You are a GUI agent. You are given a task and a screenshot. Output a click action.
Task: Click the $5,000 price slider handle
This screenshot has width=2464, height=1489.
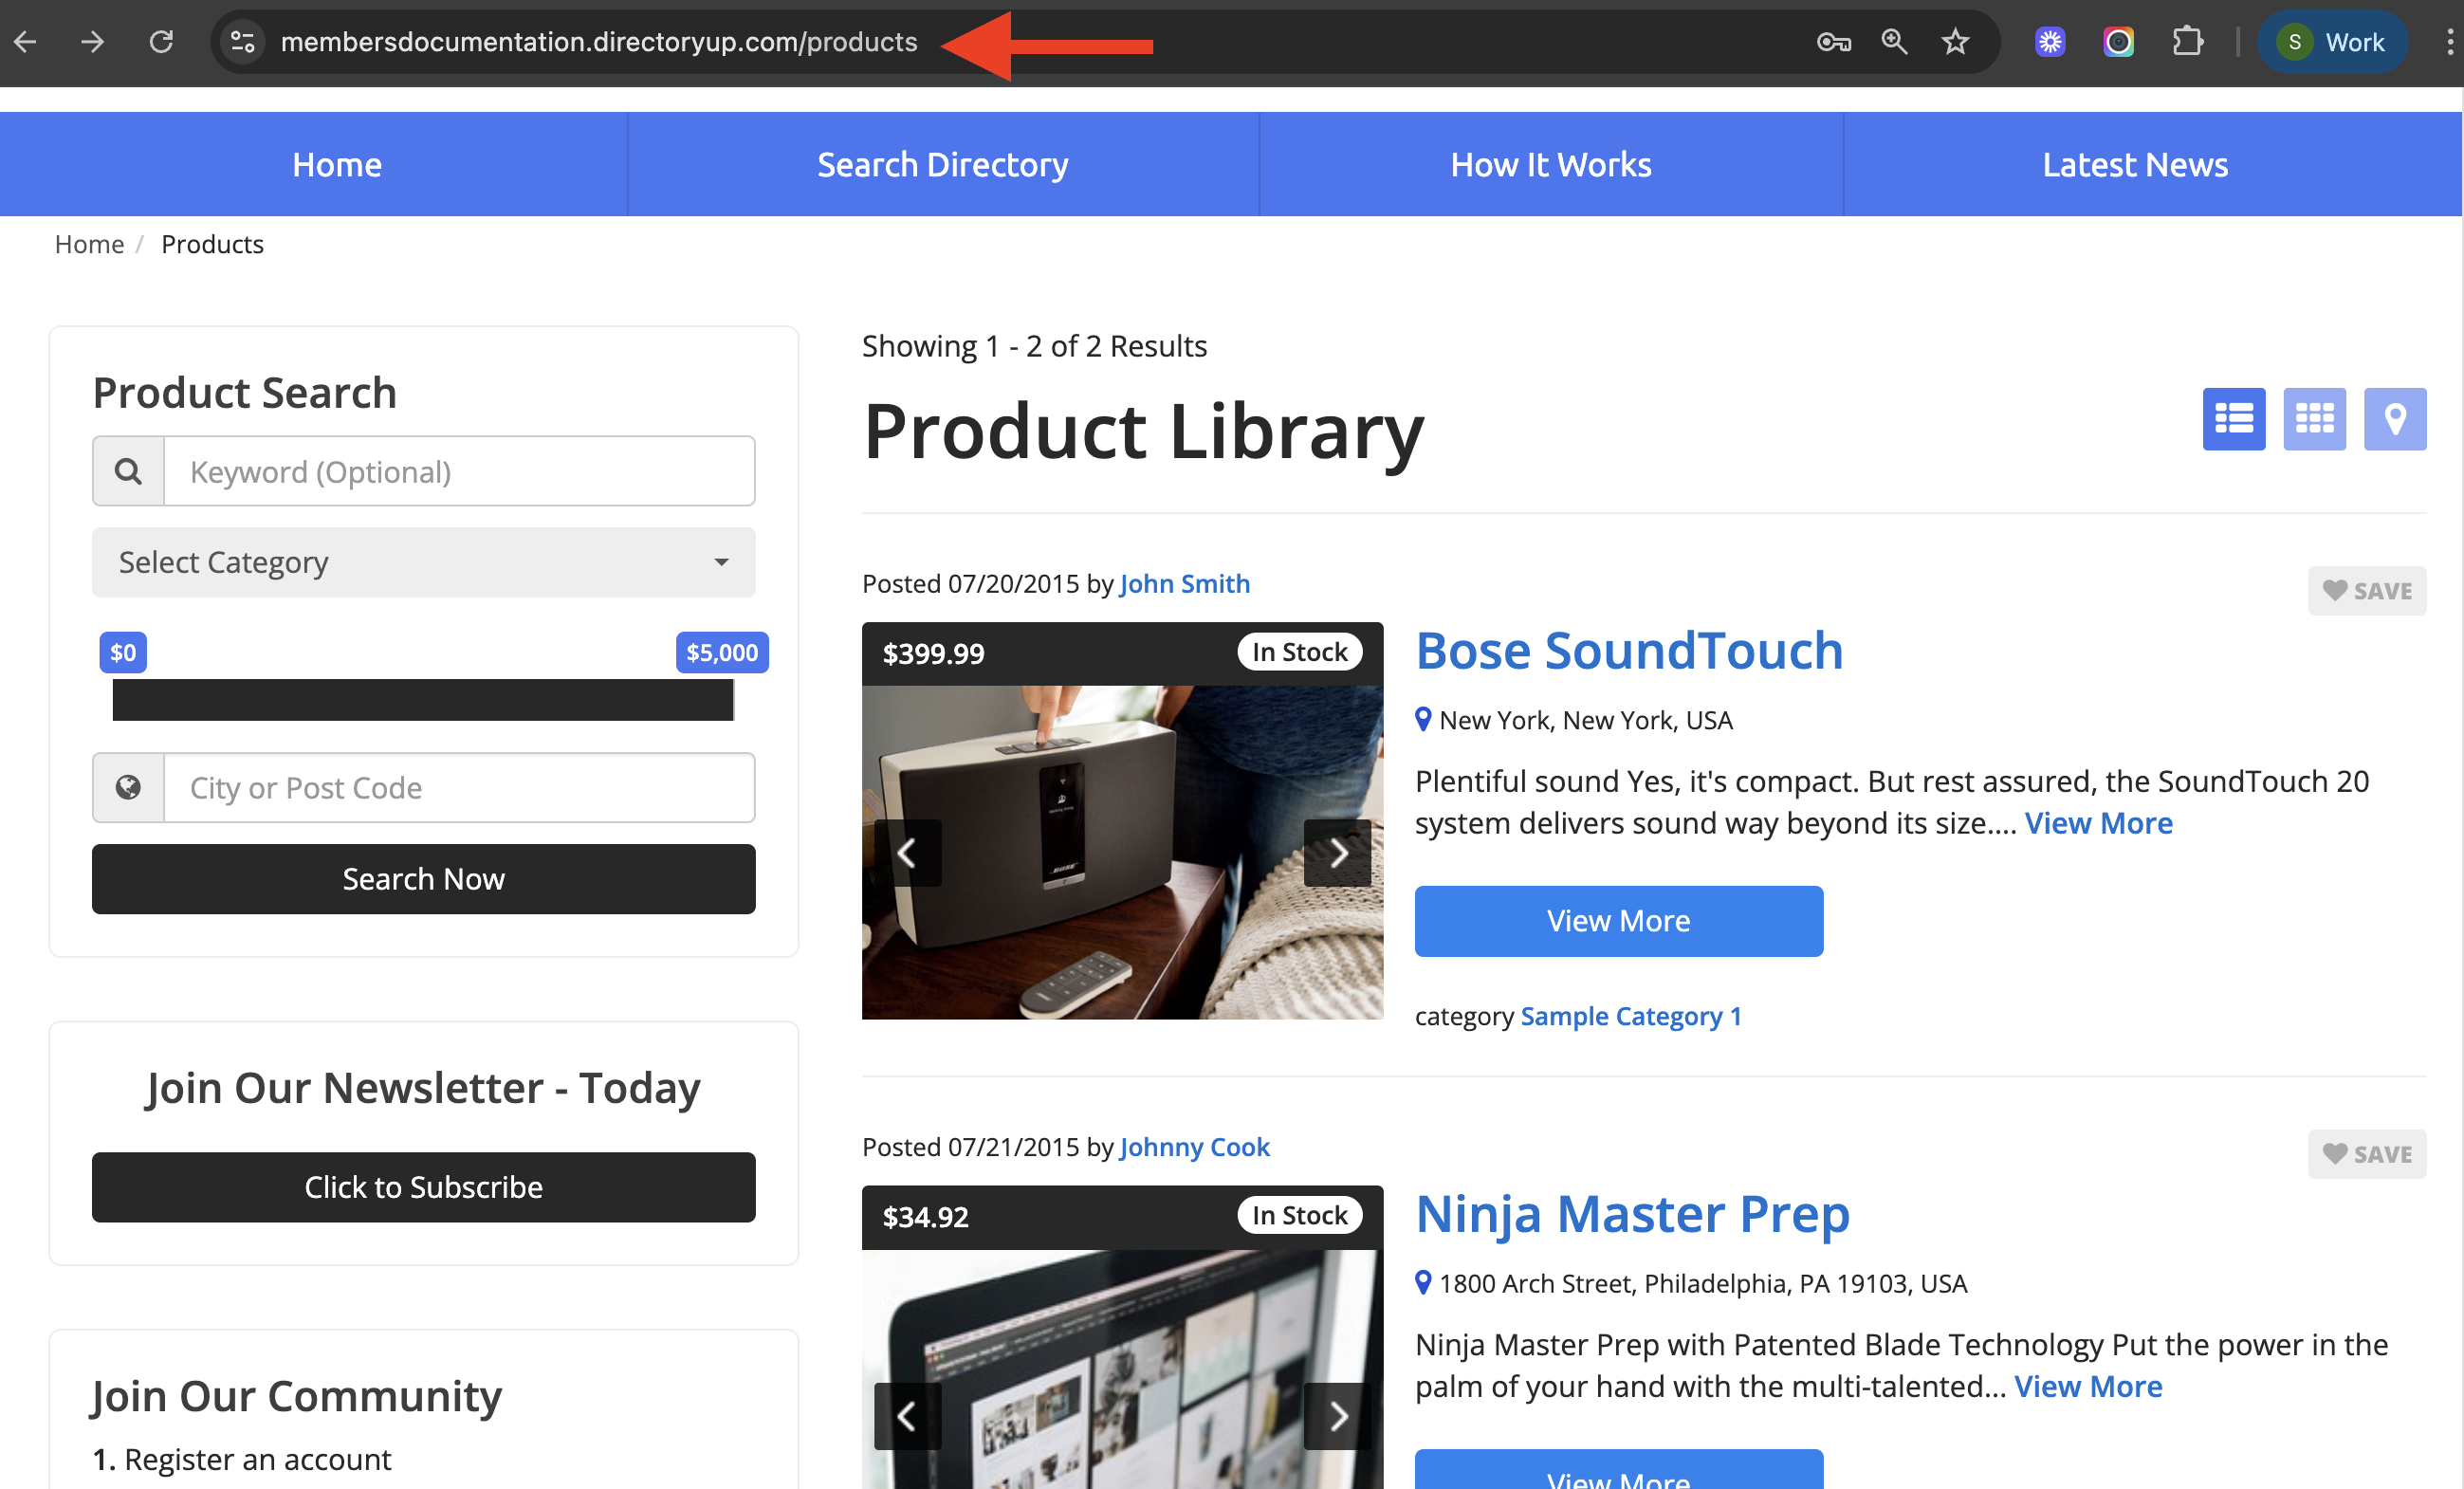tap(721, 653)
